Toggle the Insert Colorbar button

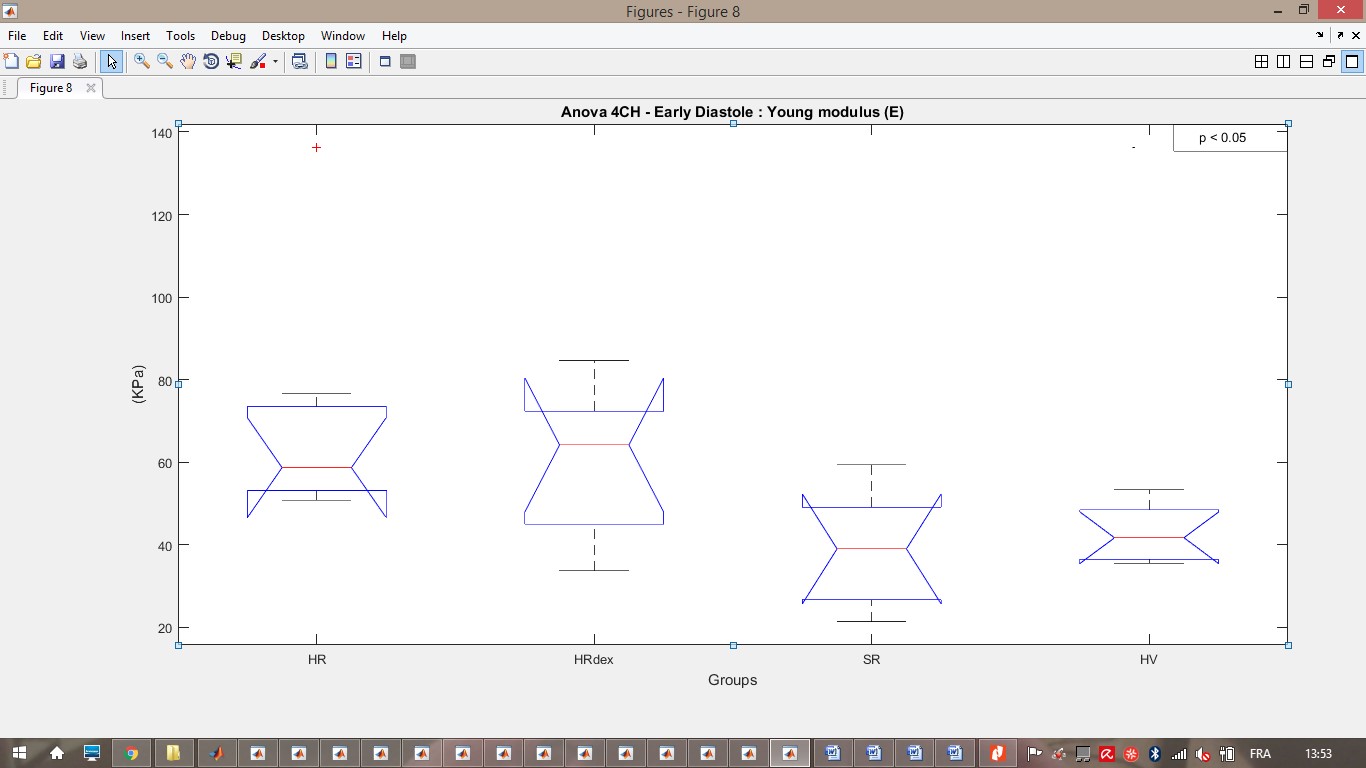(x=331, y=62)
